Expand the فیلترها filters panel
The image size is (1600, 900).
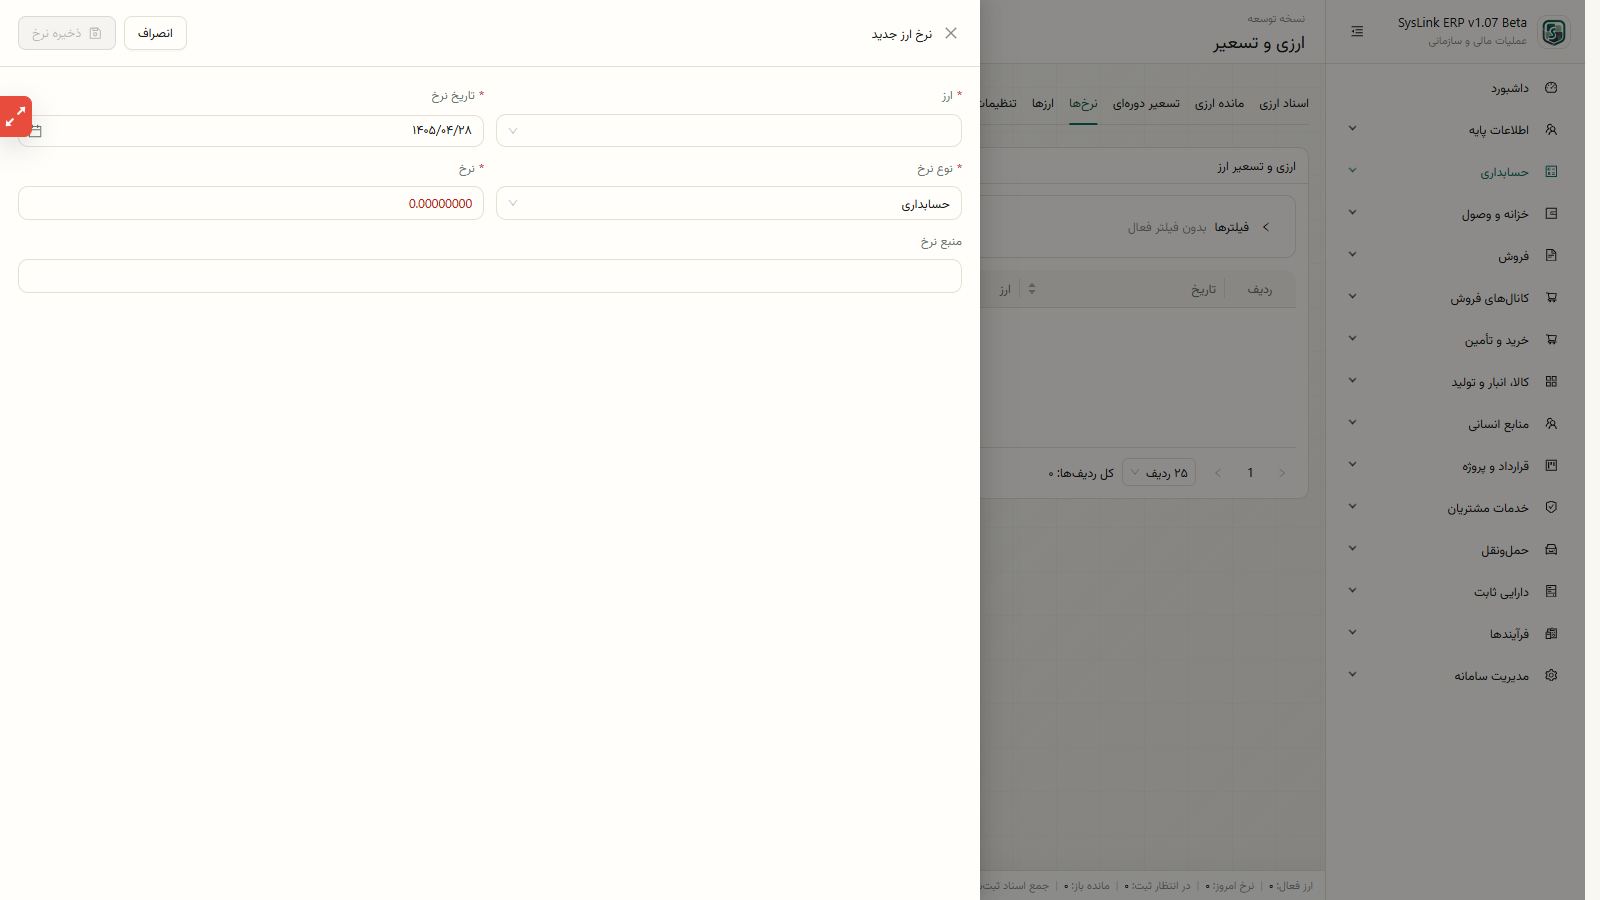(1265, 227)
